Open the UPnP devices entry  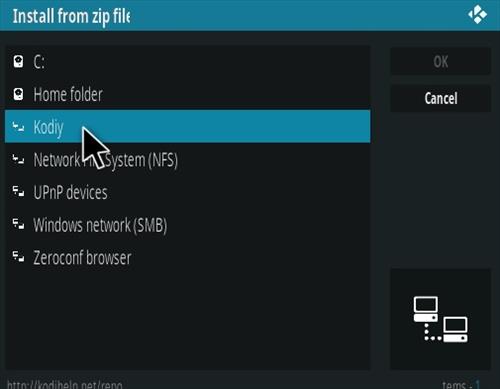[187, 192]
